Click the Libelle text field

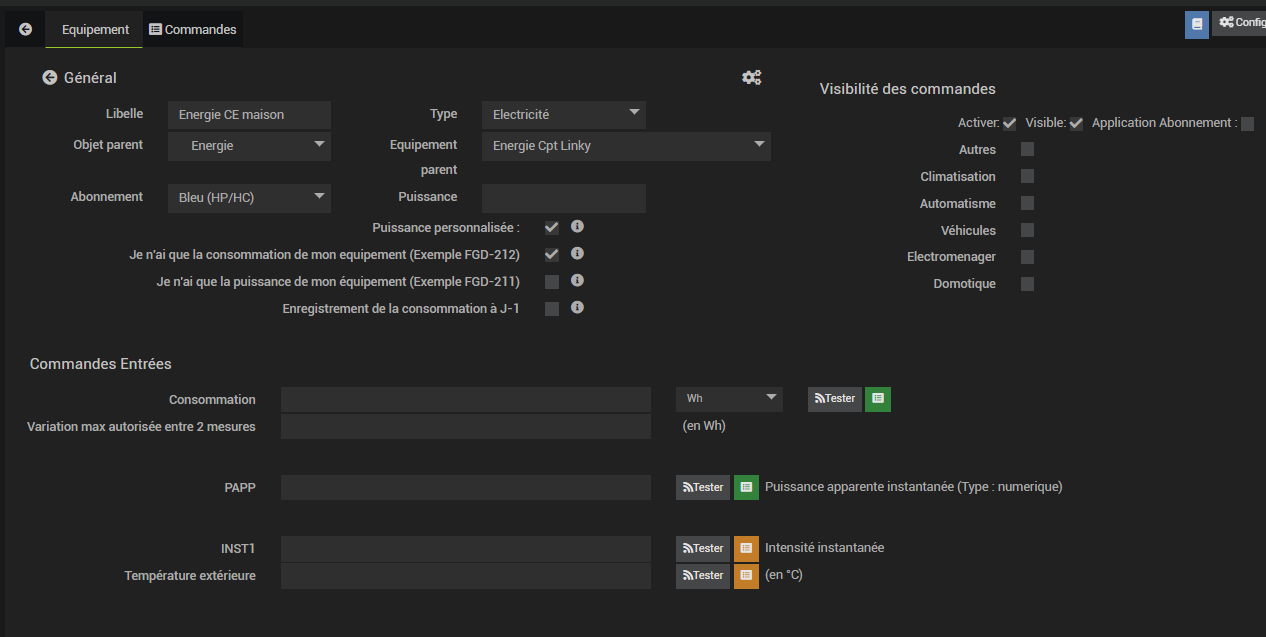point(249,115)
